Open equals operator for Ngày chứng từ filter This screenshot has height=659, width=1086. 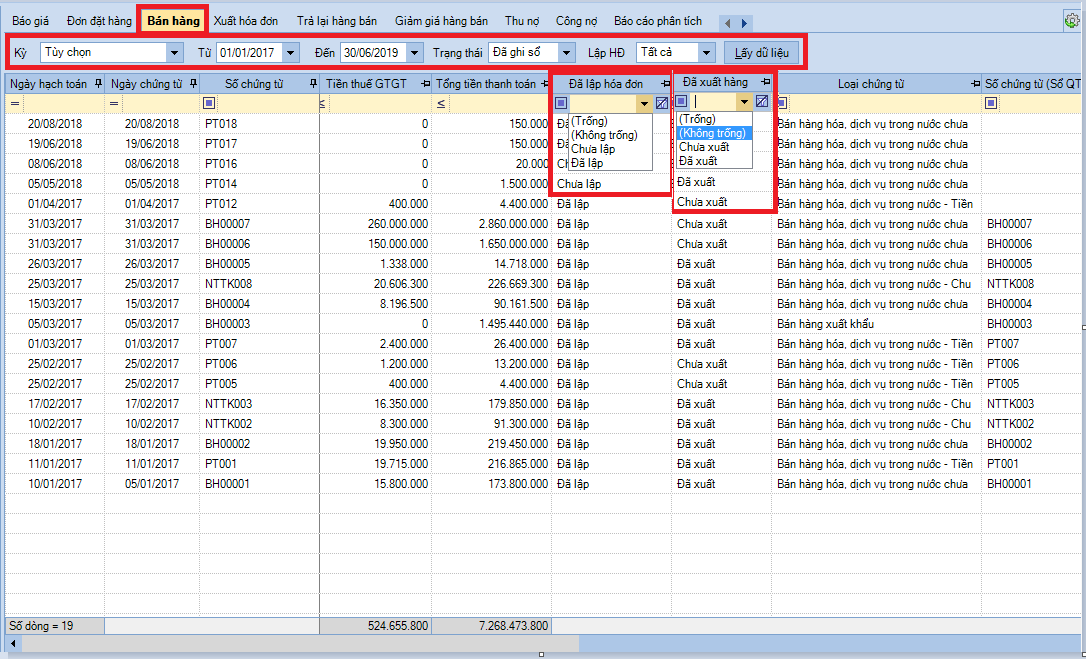click(x=114, y=103)
